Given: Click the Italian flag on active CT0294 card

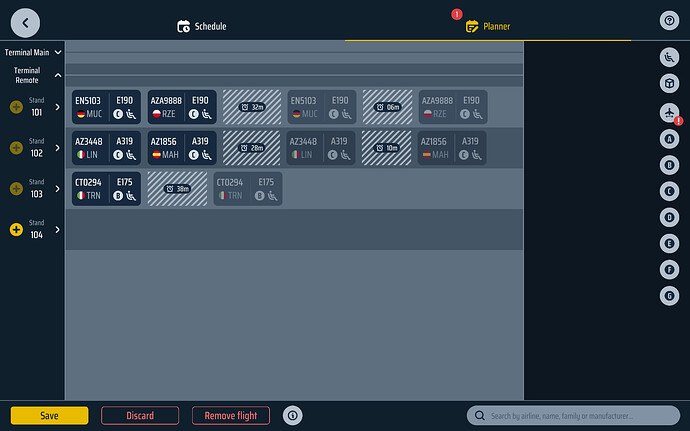Looking at the screenshot, I should 81,195.
